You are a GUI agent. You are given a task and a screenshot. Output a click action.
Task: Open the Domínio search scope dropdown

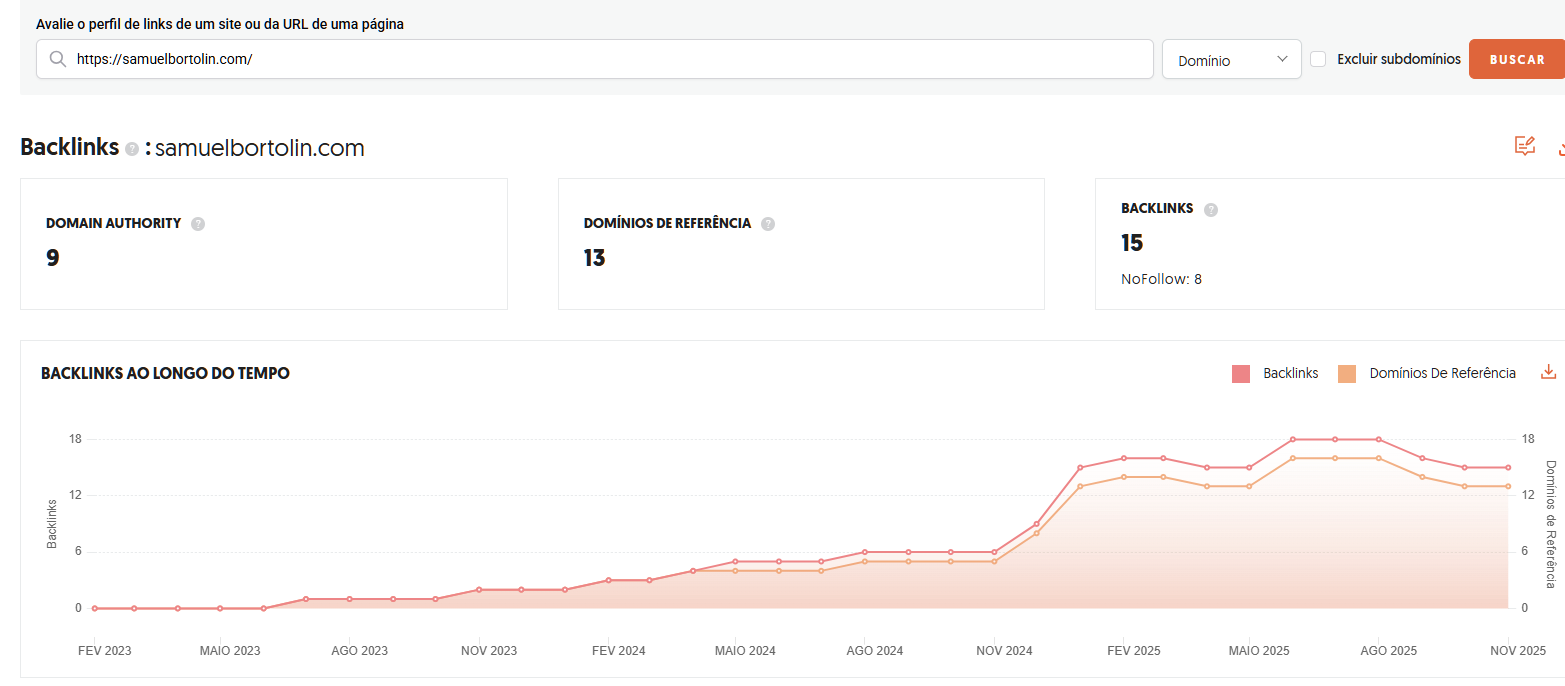[1231, 59]
